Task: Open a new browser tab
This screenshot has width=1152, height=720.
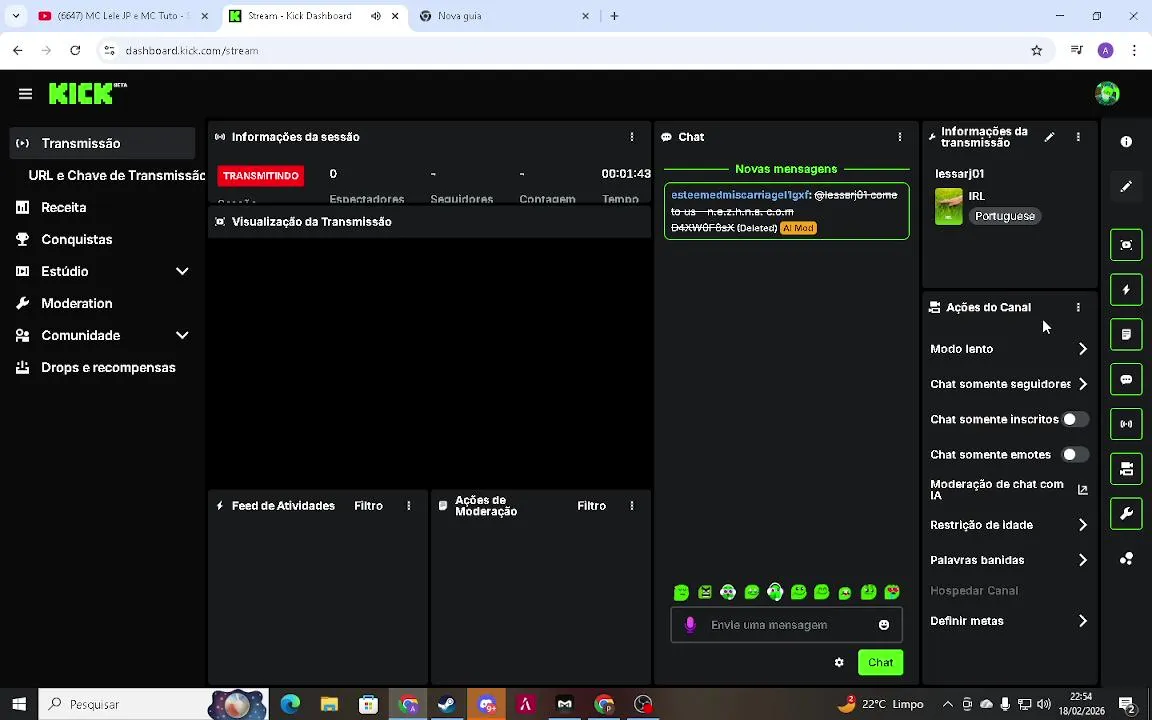Action: 614,15
